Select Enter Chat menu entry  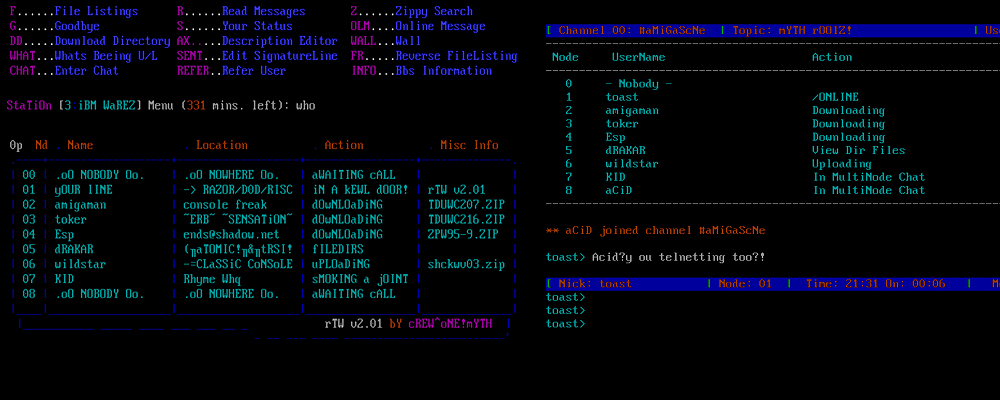(x=64, y=71)
